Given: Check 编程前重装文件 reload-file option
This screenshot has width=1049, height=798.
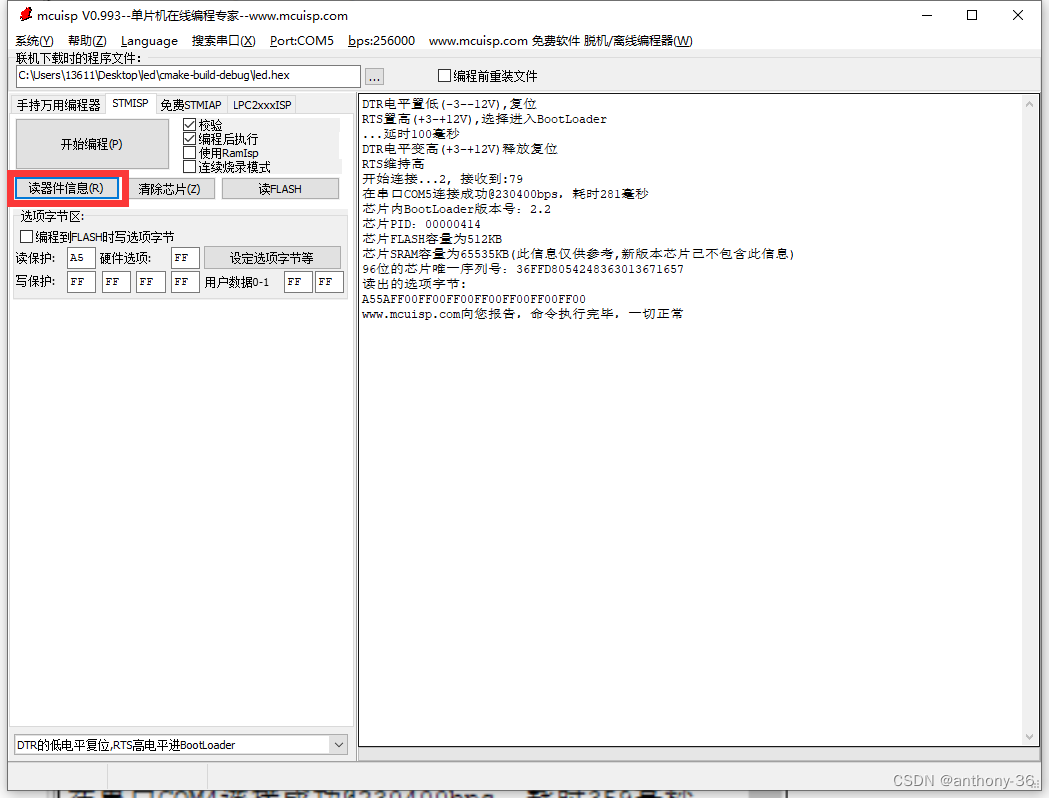Looking at the screenshot, I should coord(444,76).
